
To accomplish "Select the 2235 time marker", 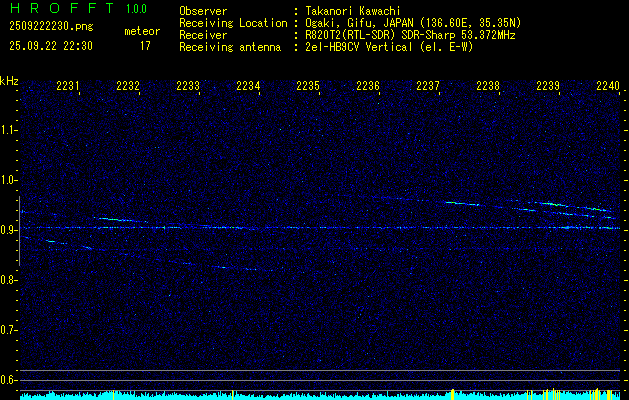I will tap(308, 87).
